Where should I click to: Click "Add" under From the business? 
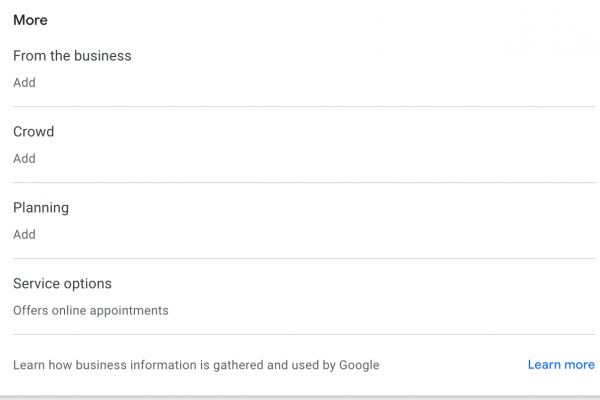[x=24, y=83]
